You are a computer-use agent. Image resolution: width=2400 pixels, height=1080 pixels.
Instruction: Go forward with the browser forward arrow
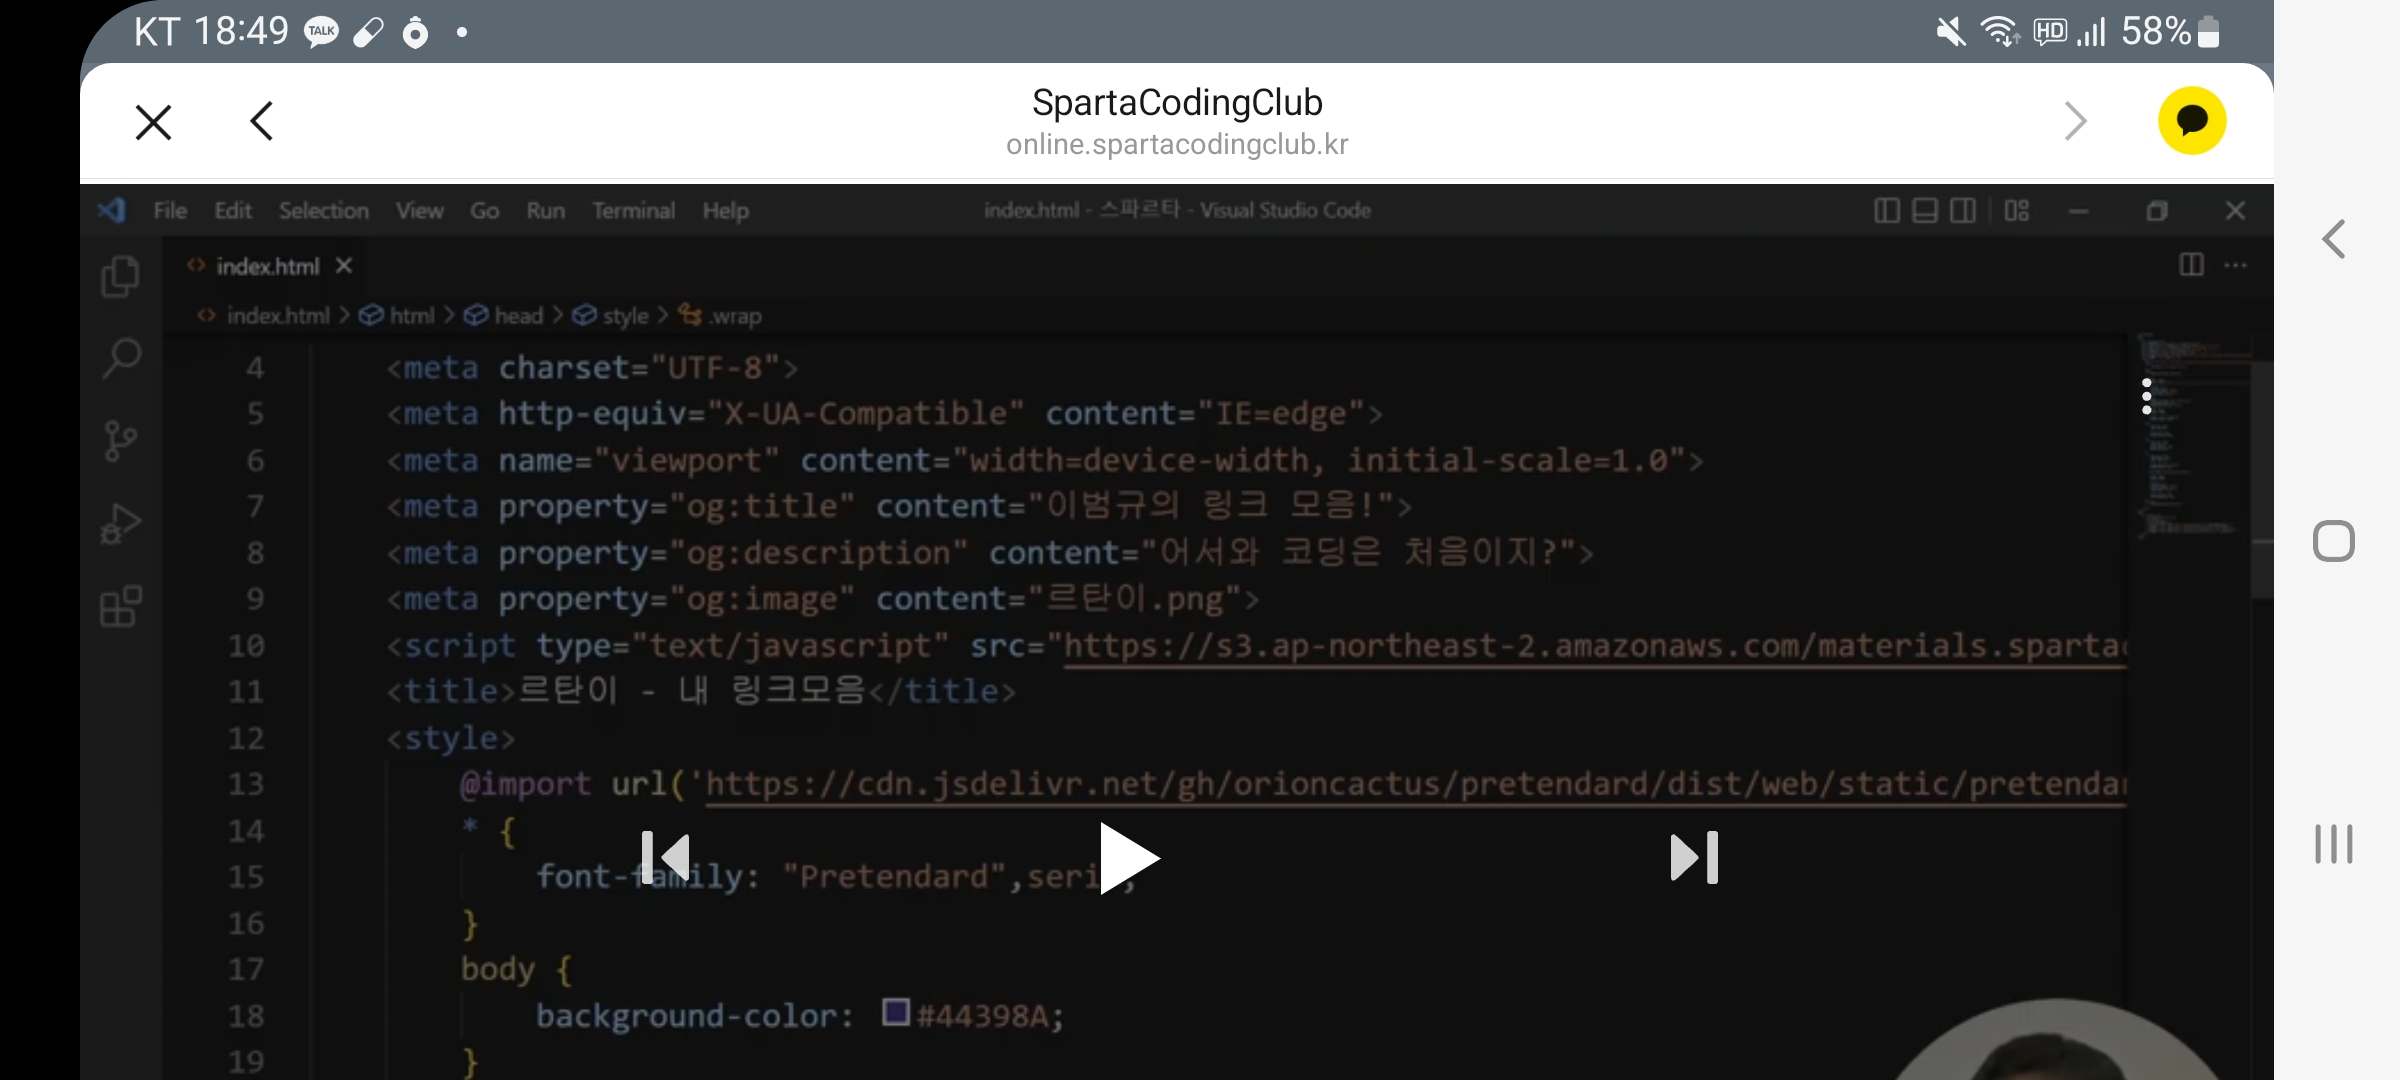pos(2076,121)
